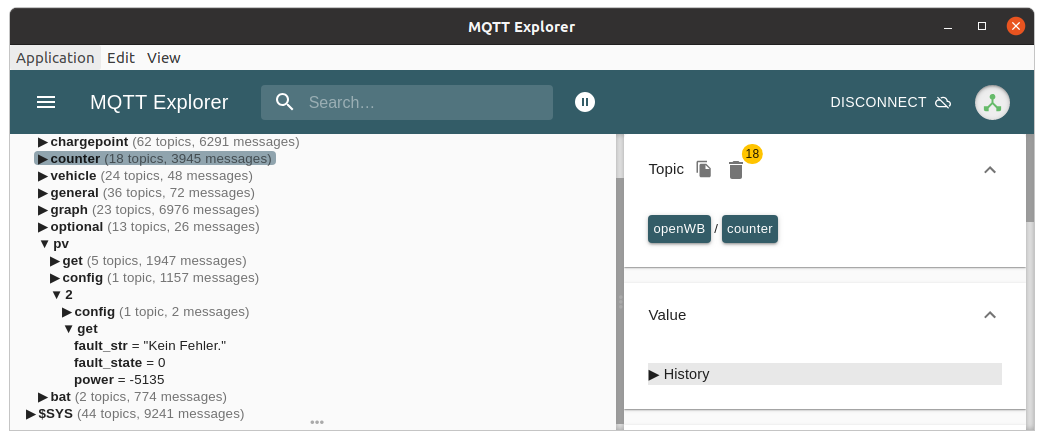Screen dimensions: 1044x440
Task: Click the Value section heading
Action: (667, 315)
